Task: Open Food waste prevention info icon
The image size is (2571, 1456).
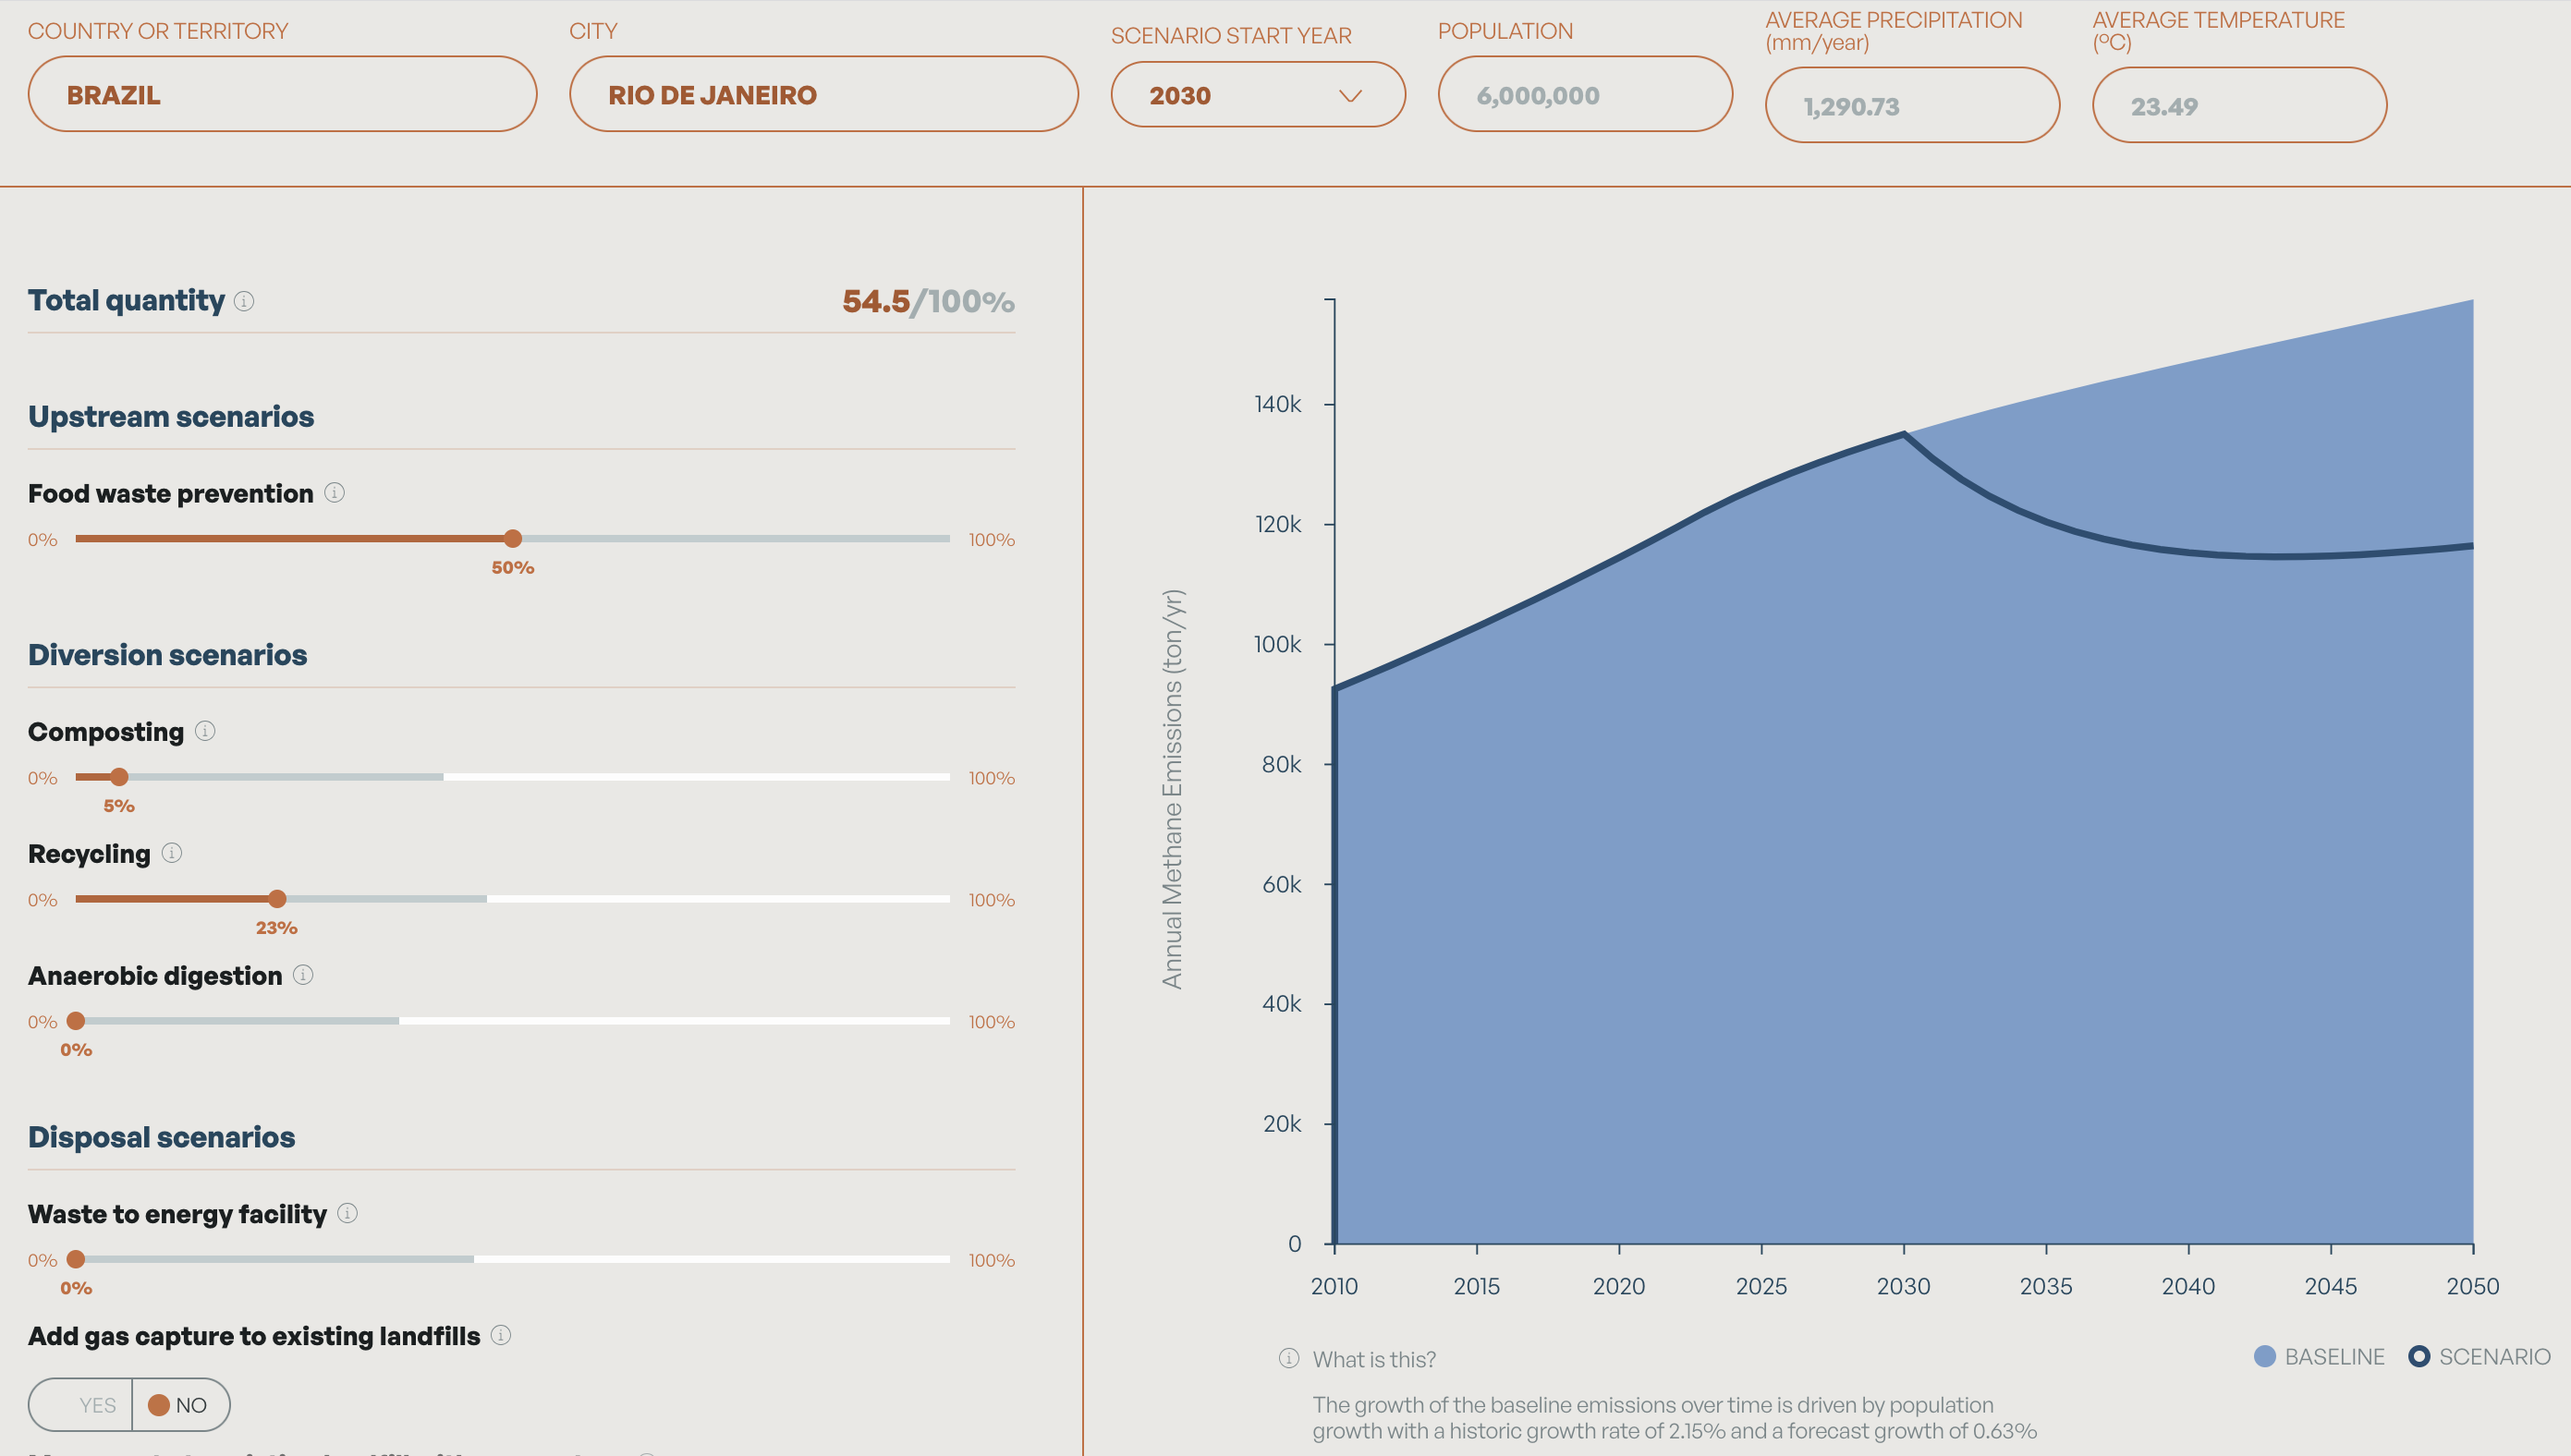Action: coord(335,493)
